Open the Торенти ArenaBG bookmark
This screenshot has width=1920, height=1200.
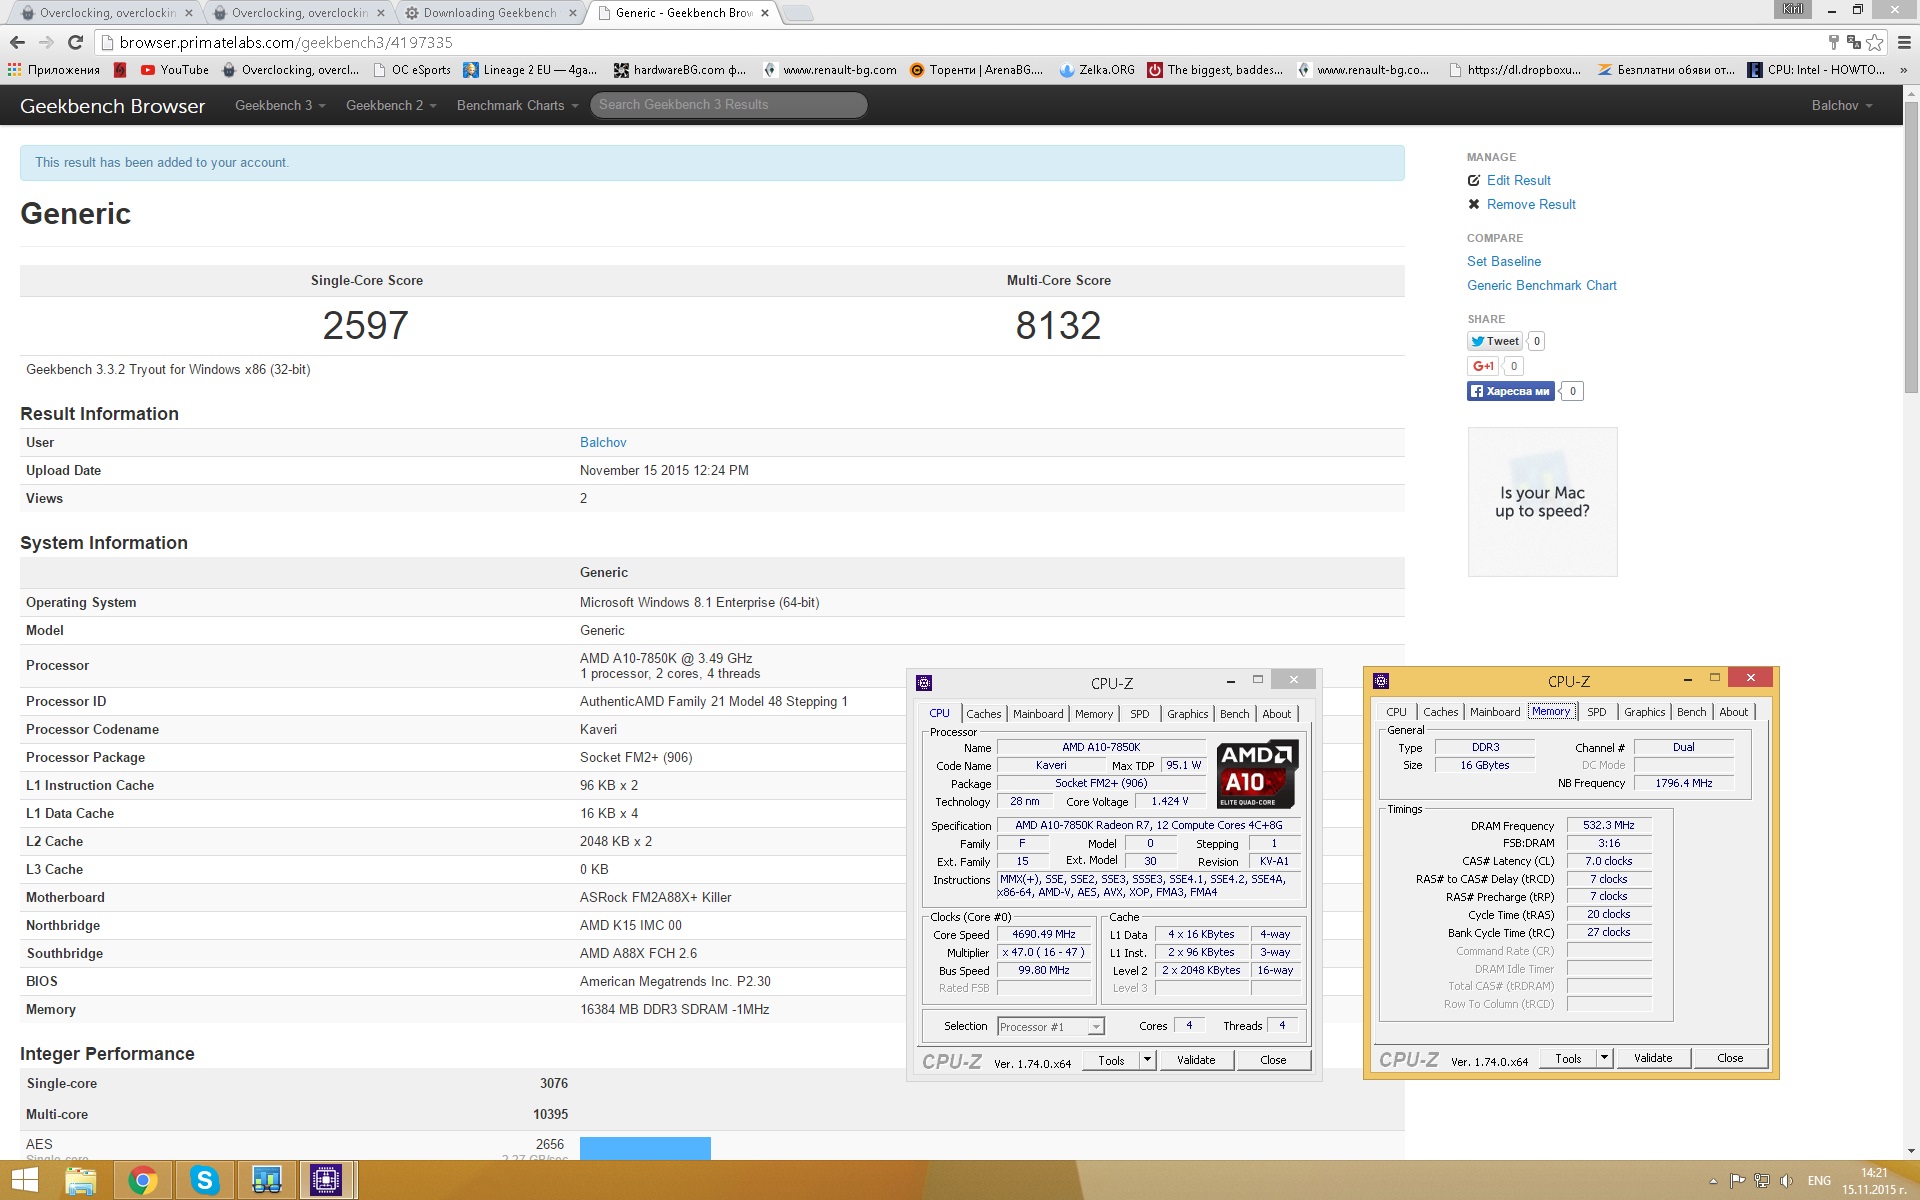[976, 70]
